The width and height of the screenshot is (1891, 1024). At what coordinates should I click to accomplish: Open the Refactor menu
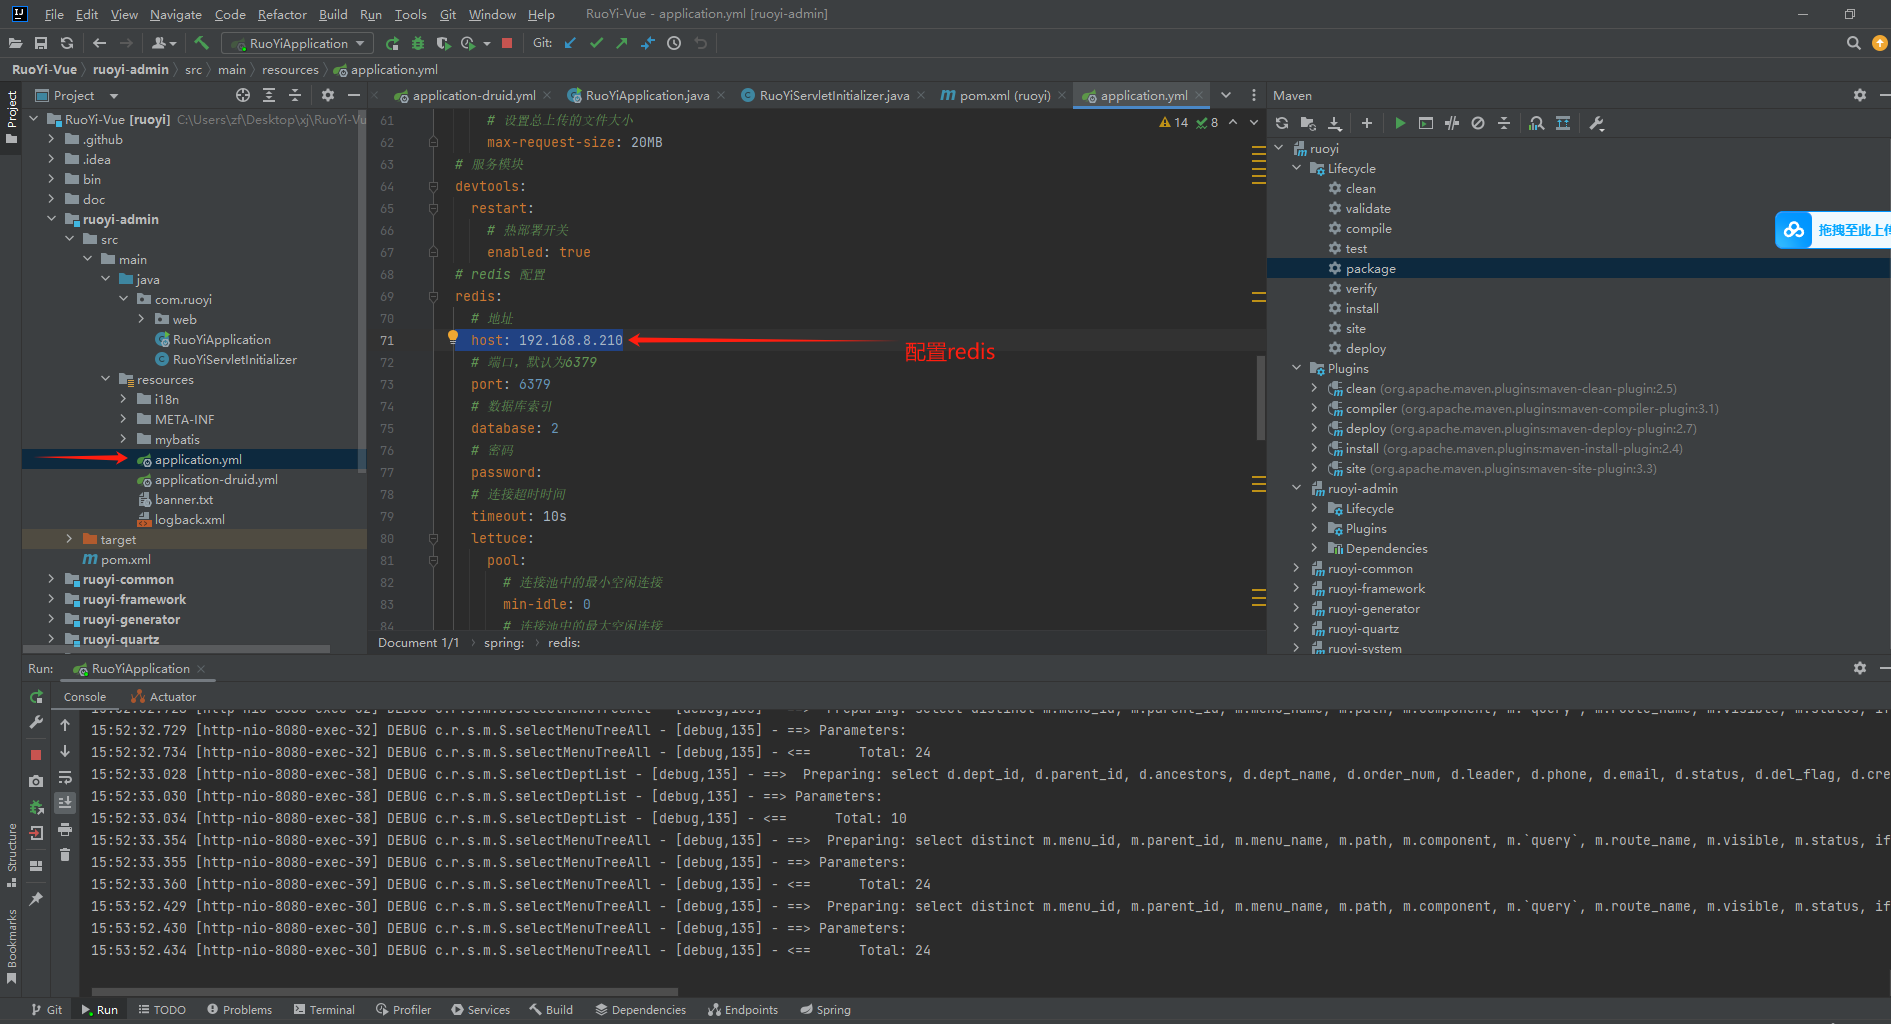point(282,14)
